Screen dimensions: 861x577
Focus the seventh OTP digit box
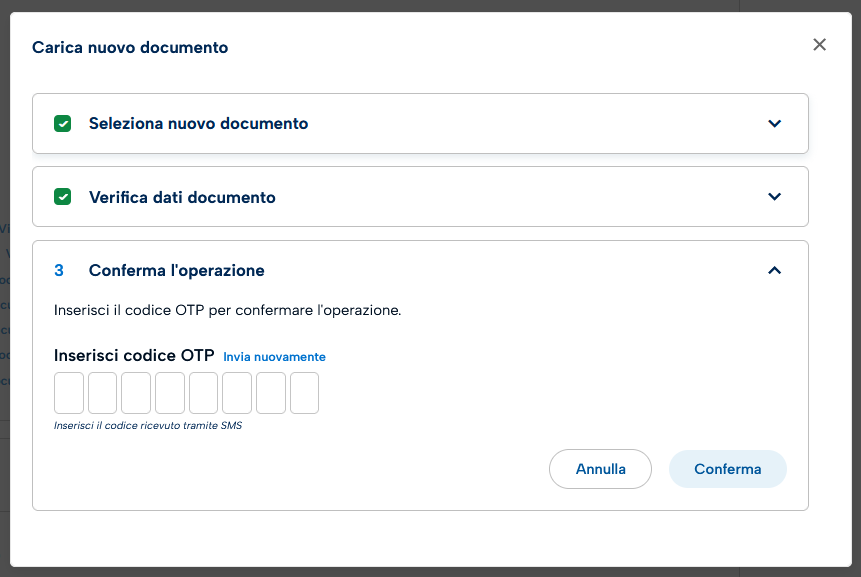(x=271, y=393)
